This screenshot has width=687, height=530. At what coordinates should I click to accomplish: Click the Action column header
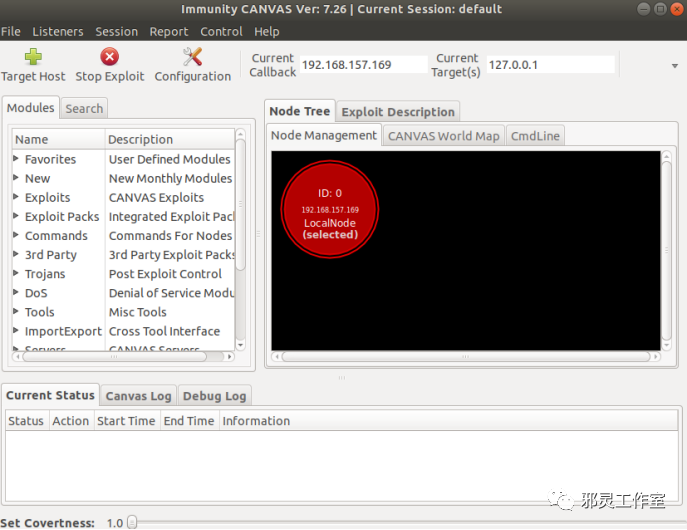tap(71, 421)
